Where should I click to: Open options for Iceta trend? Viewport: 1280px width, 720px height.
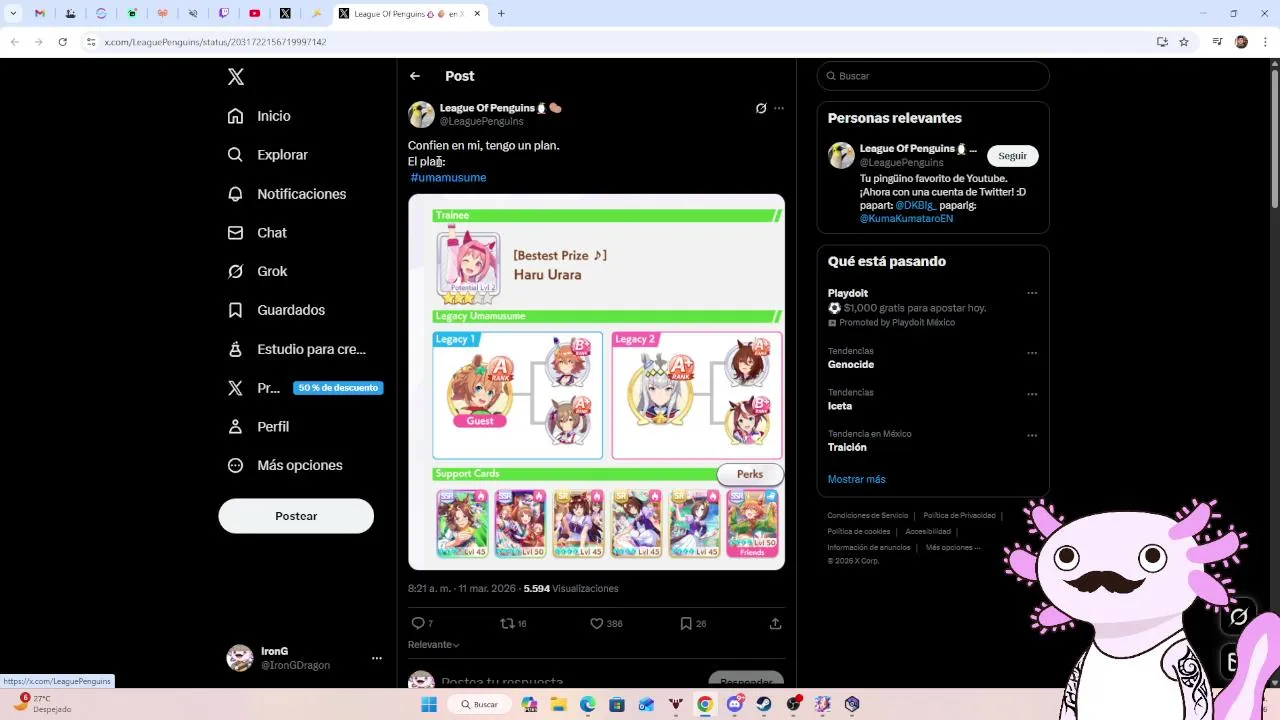click(x=1032, y=394)
